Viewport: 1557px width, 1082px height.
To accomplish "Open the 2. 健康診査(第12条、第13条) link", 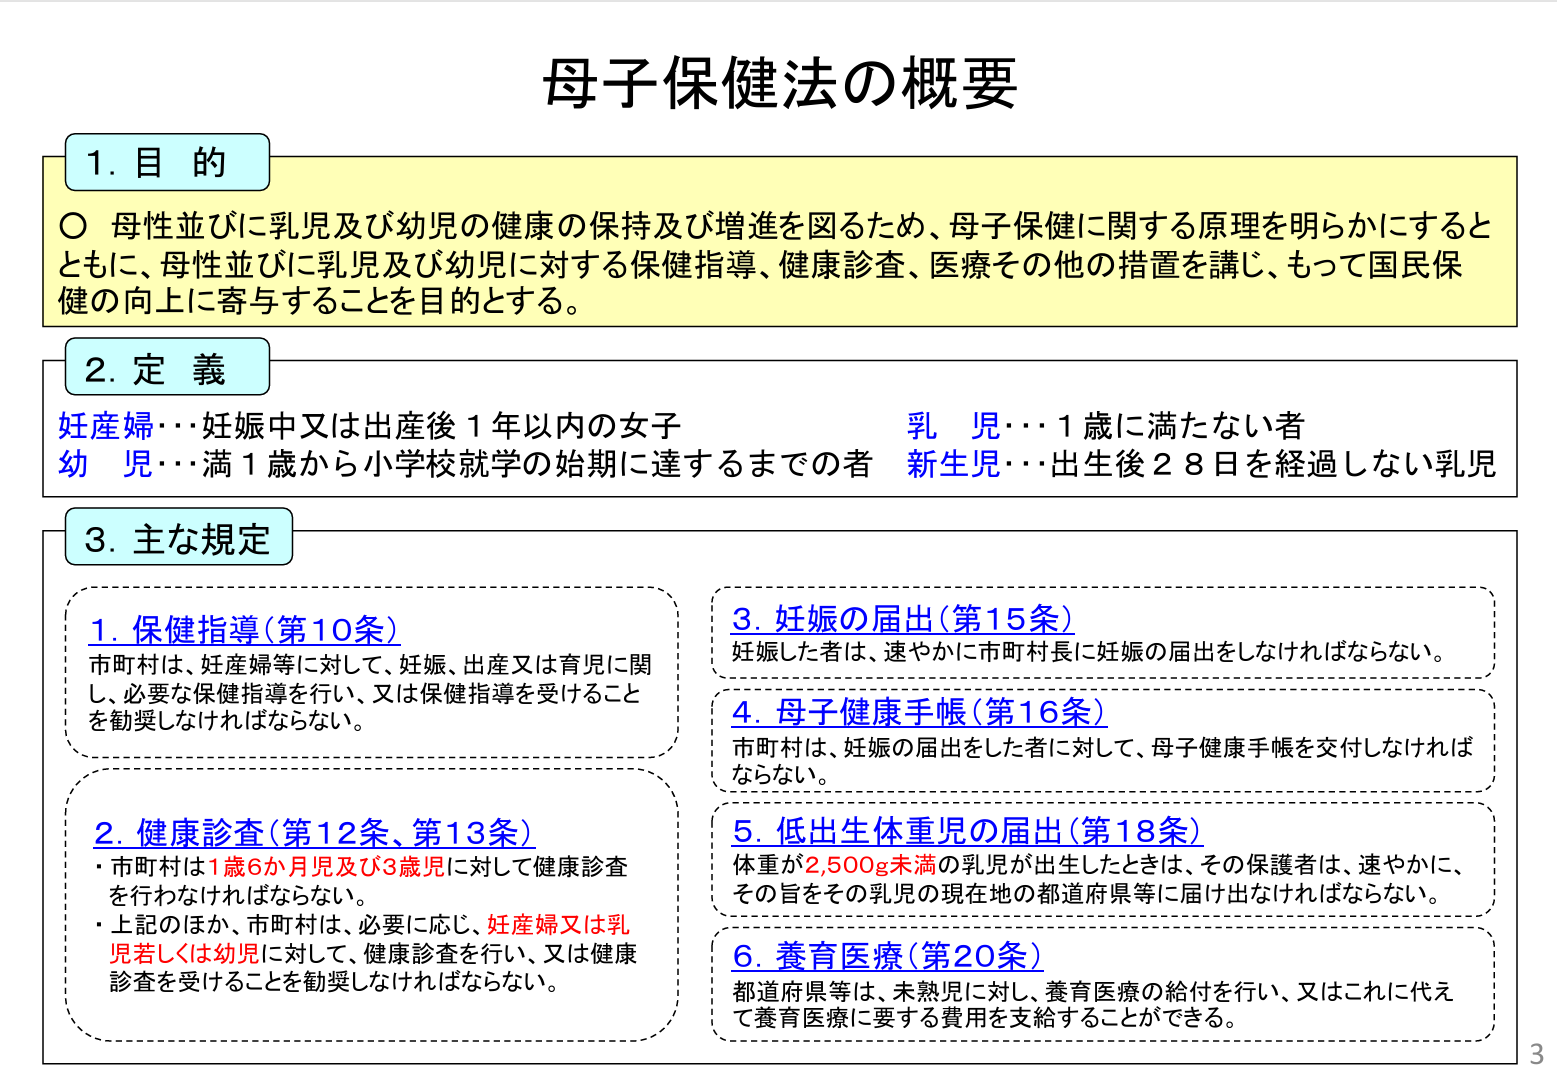I will click(x=314, y=833).
